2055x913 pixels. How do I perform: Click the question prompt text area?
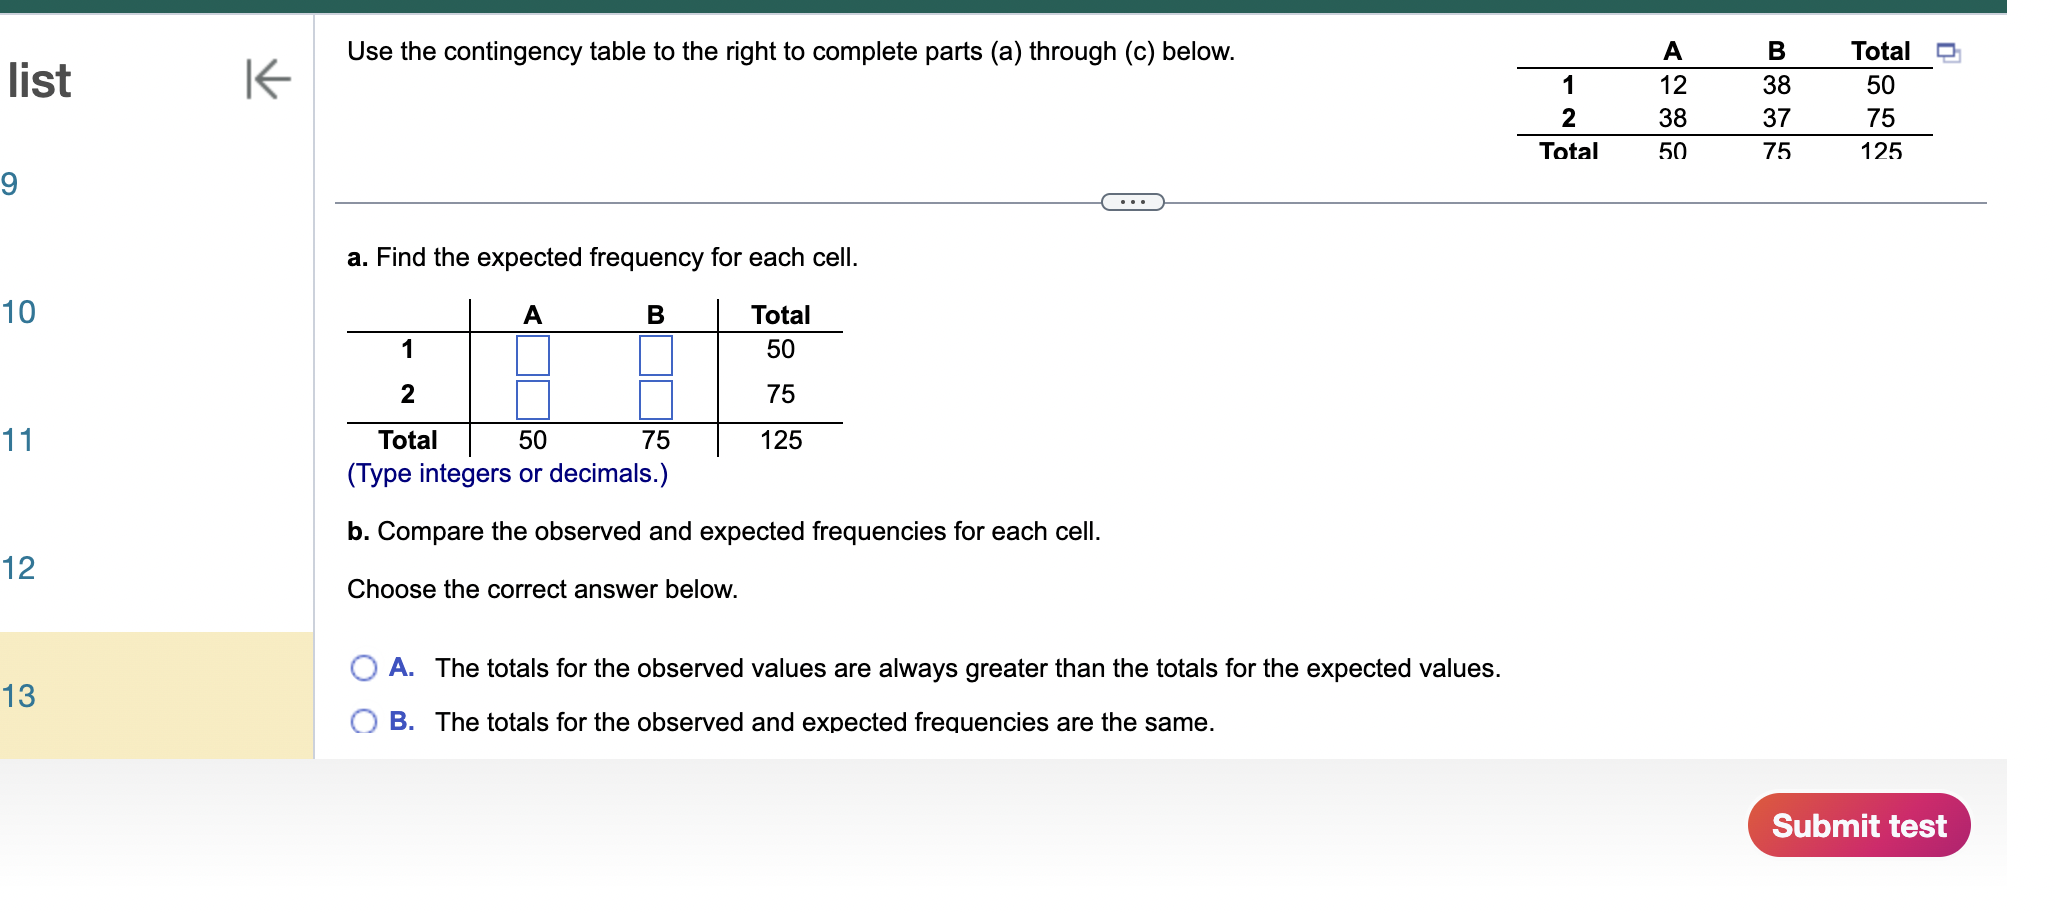click(x=791, y=52)
